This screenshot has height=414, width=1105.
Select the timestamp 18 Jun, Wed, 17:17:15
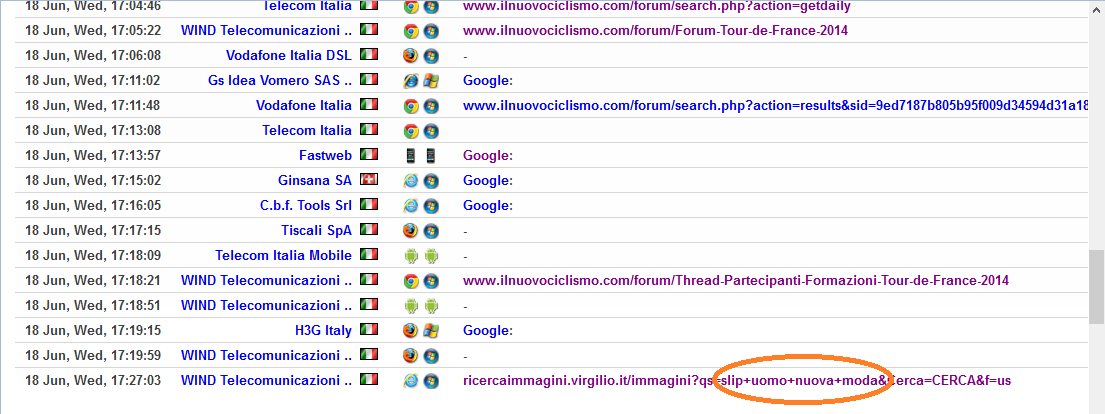[92, 231]
